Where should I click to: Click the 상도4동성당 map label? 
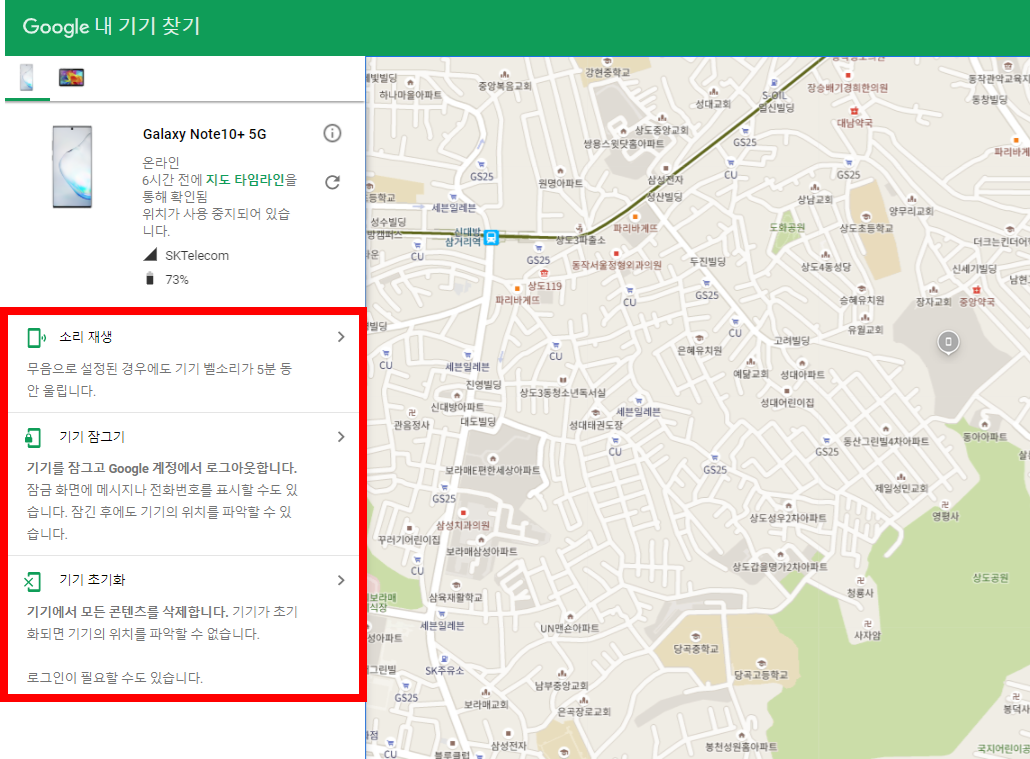(x=826, y=267)
